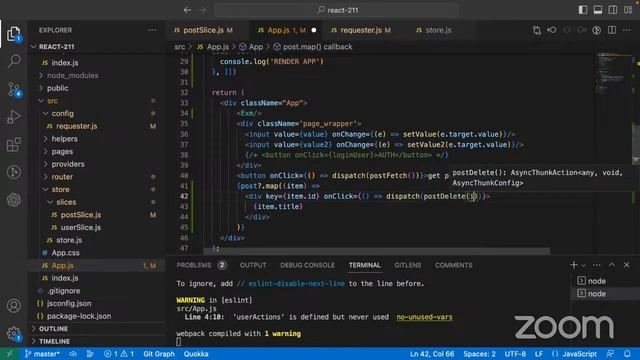Click the master branch in status bar
The width and height of the screenshot is (640, 360).
(x=42, y=354)
